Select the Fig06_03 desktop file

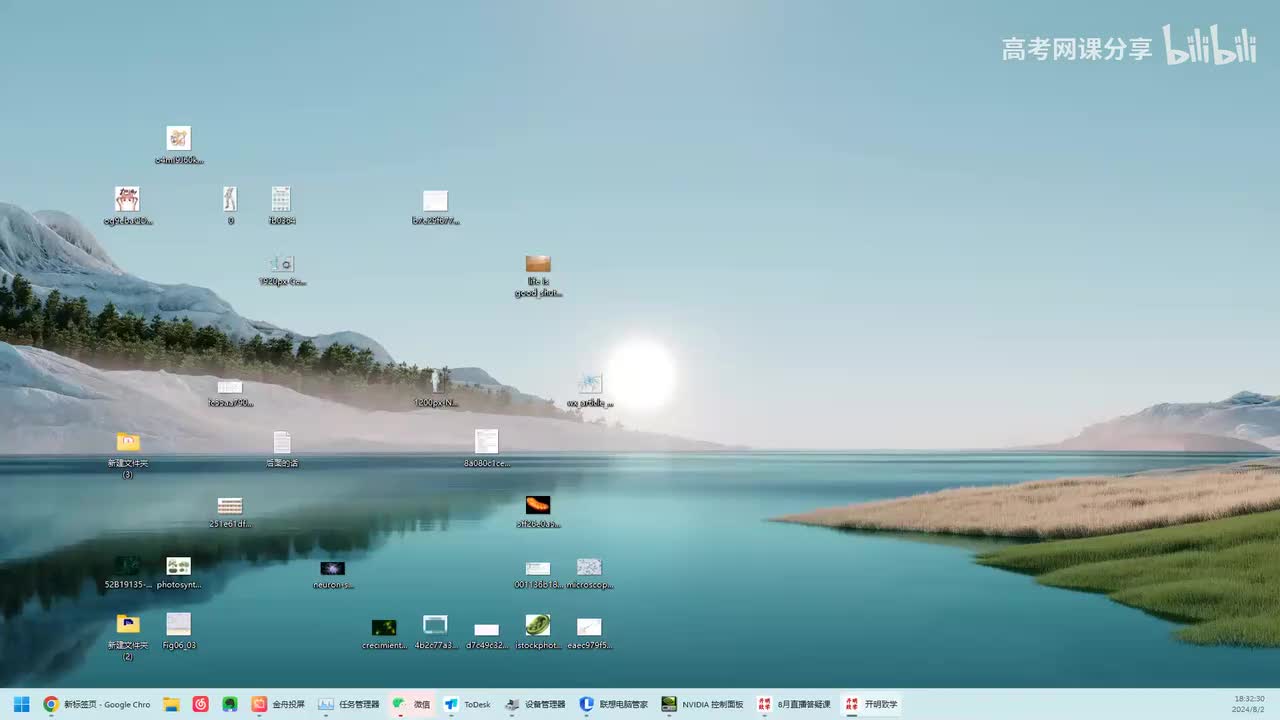coord(179,631)
